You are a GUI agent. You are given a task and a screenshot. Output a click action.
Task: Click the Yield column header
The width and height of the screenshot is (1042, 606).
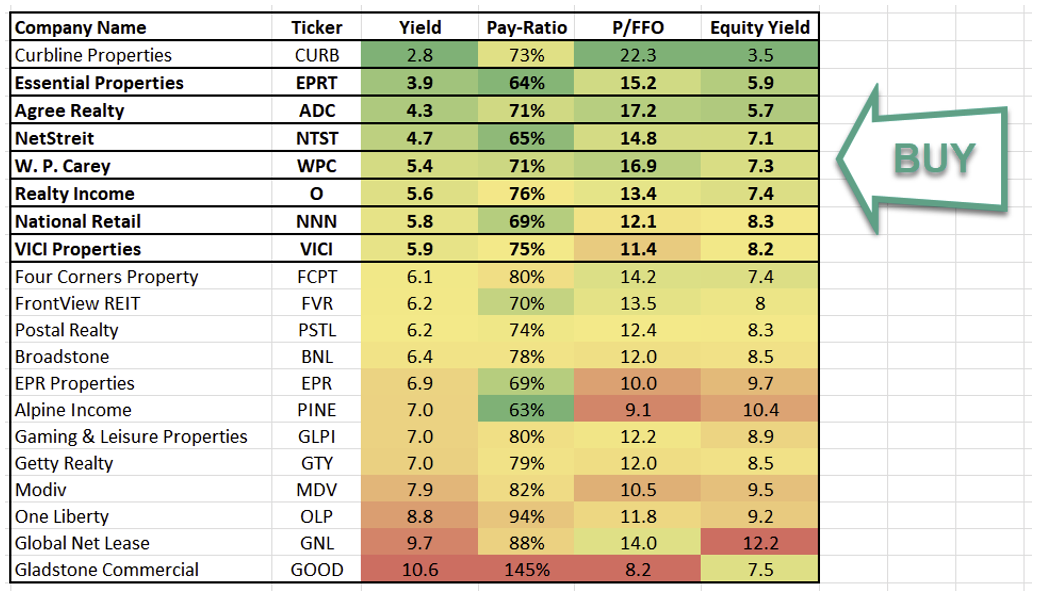click(x=419, y=27)
